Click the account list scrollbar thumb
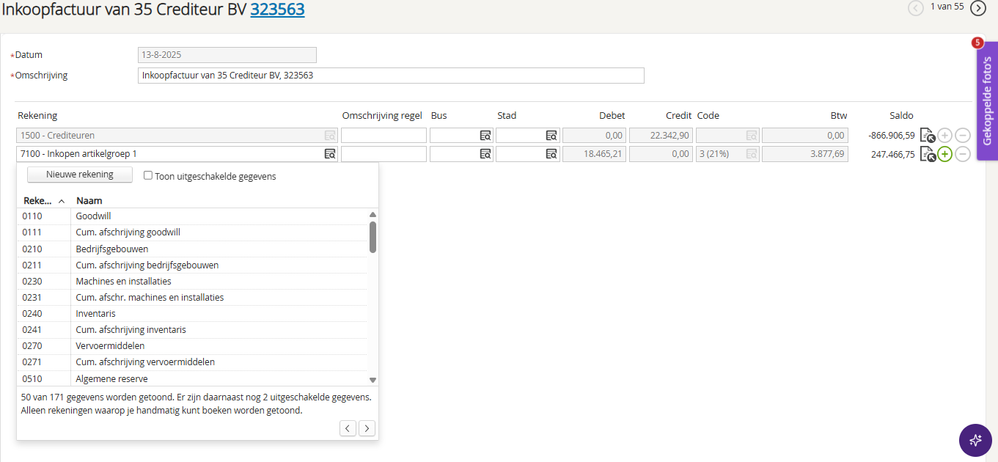This screenshot has height=462, width=998. tap(372, 237)
